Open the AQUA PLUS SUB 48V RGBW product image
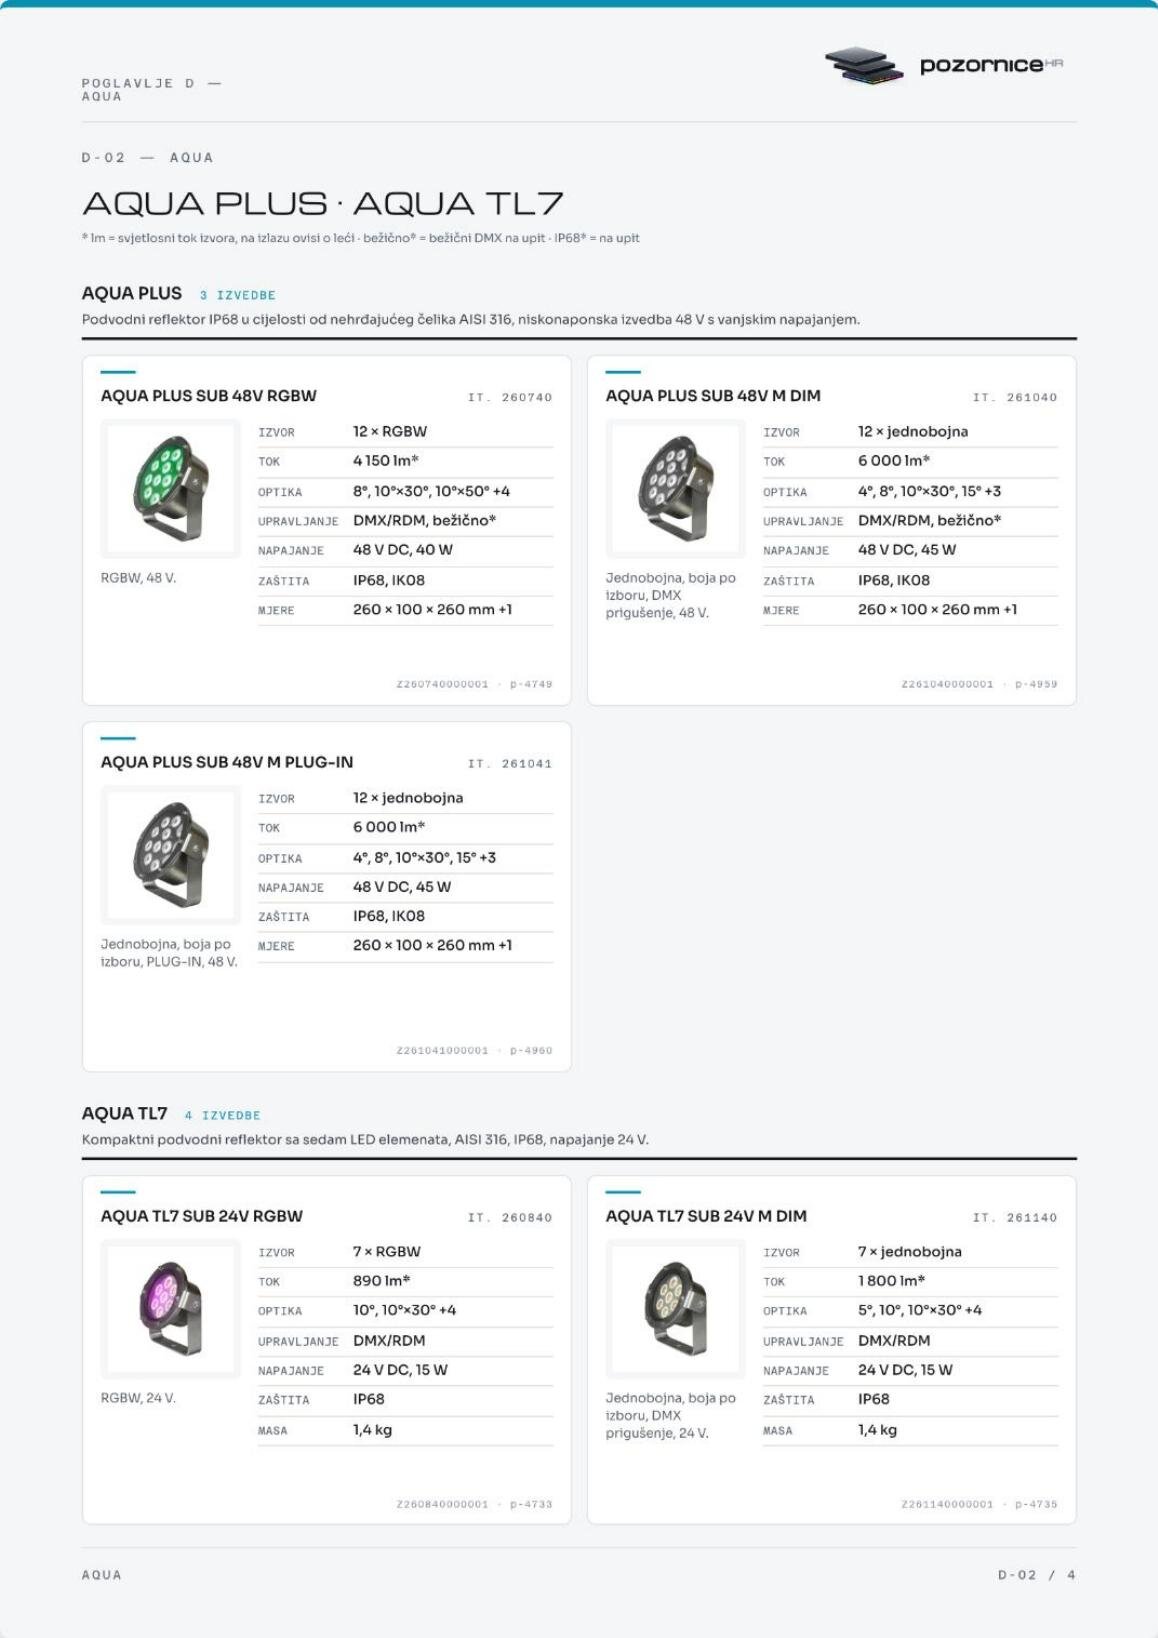Image resolution: width=1158 pixels, height=1638 pixels. 171,488
